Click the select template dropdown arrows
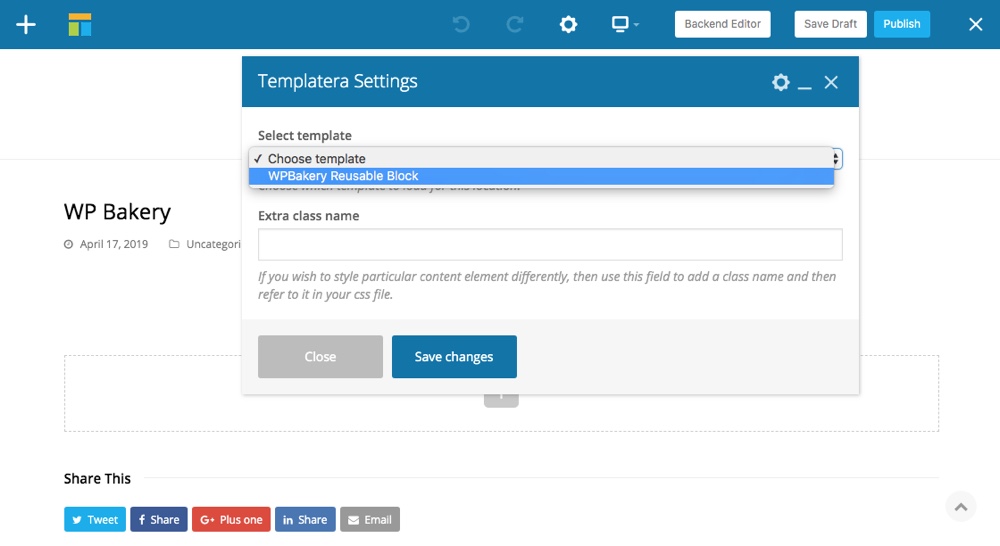 (836, 158)
